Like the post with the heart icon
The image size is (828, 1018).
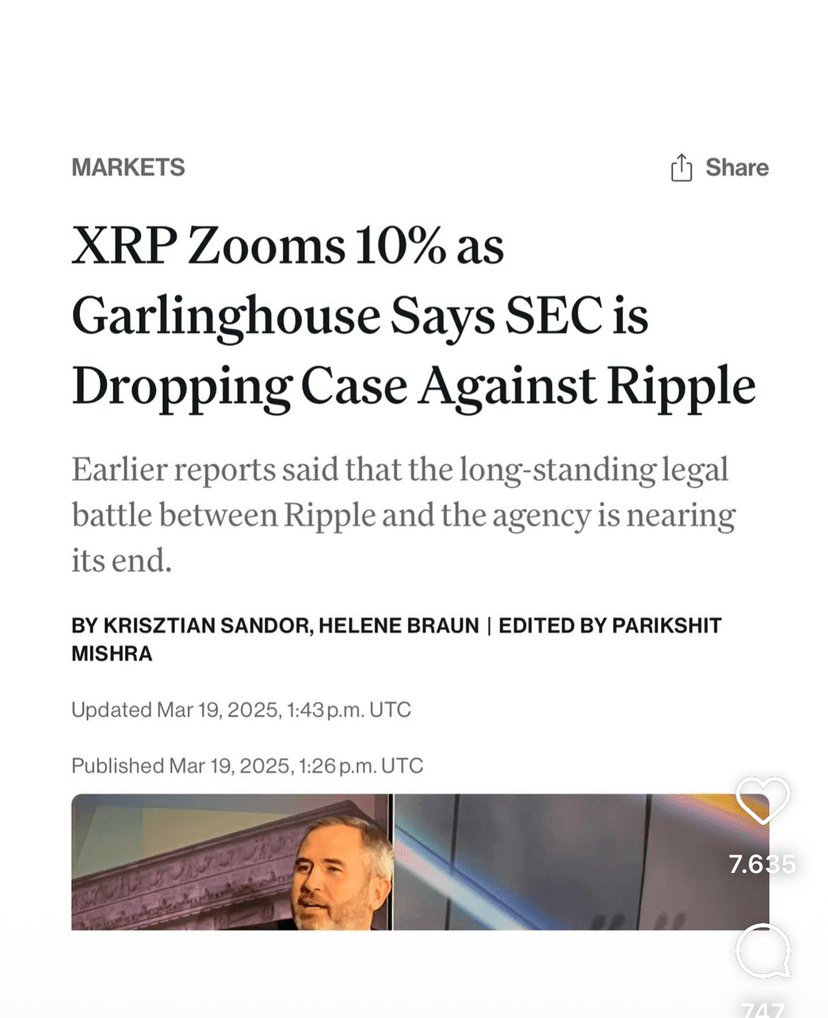tap(763, 801)
